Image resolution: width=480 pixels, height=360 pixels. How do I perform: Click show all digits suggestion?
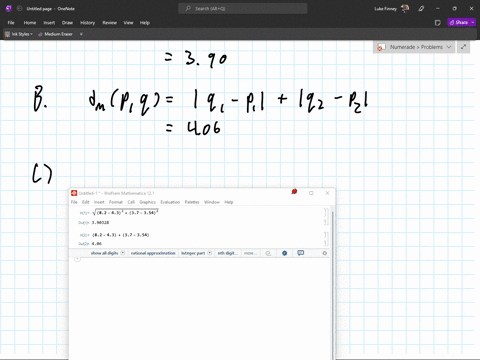point(104,253)
